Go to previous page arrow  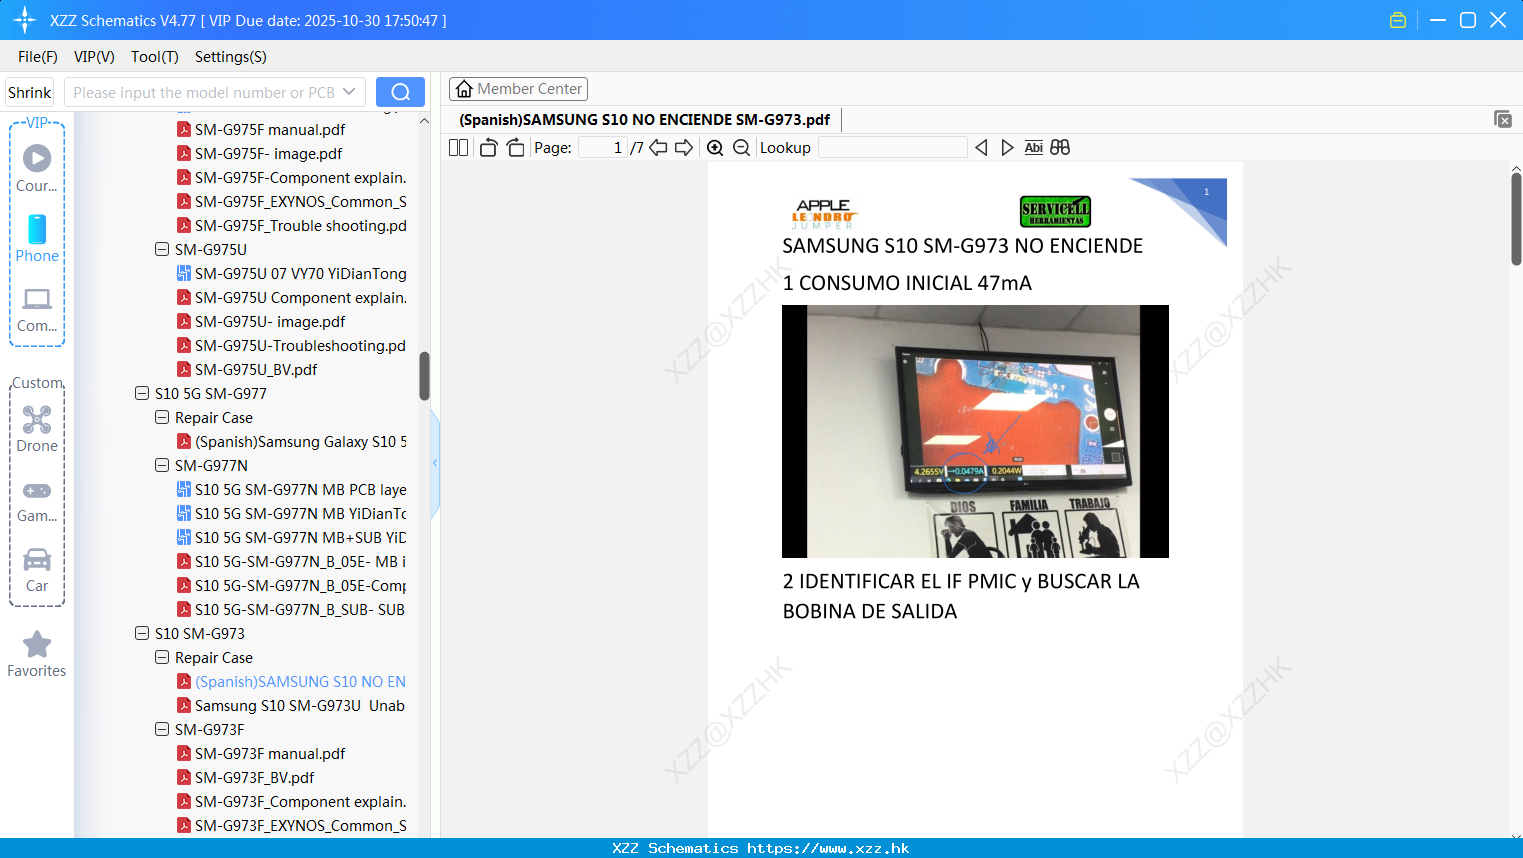[x=658, y=147]
